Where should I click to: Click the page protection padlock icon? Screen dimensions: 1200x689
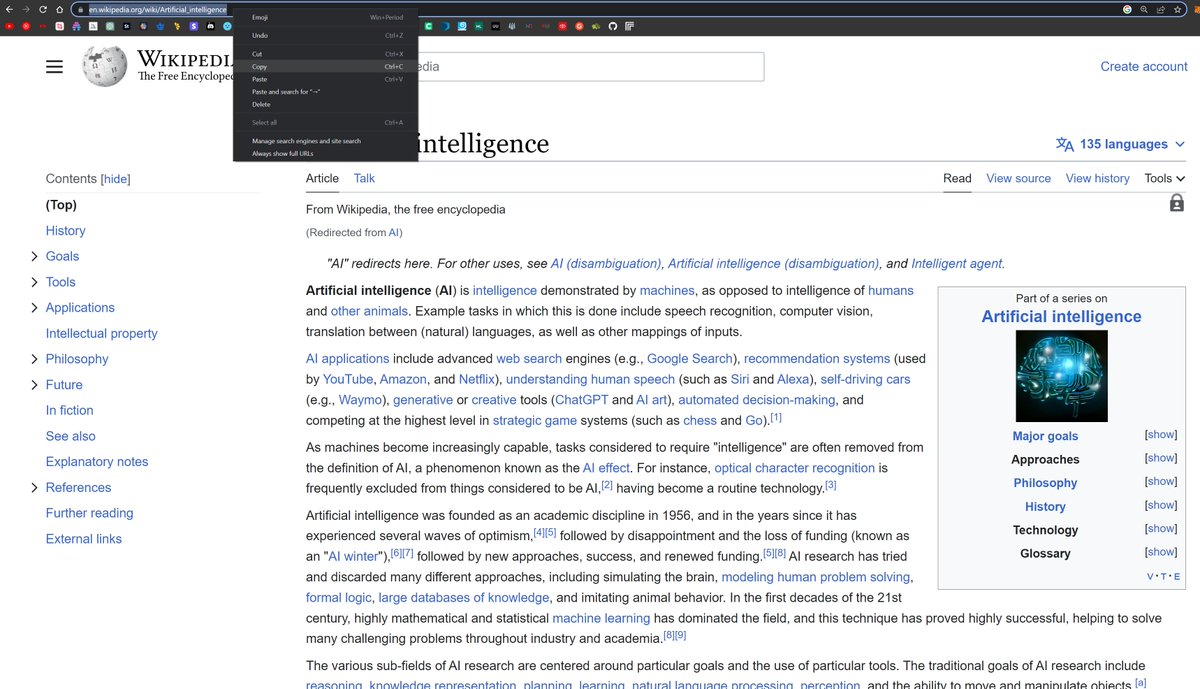point(1176,203)
